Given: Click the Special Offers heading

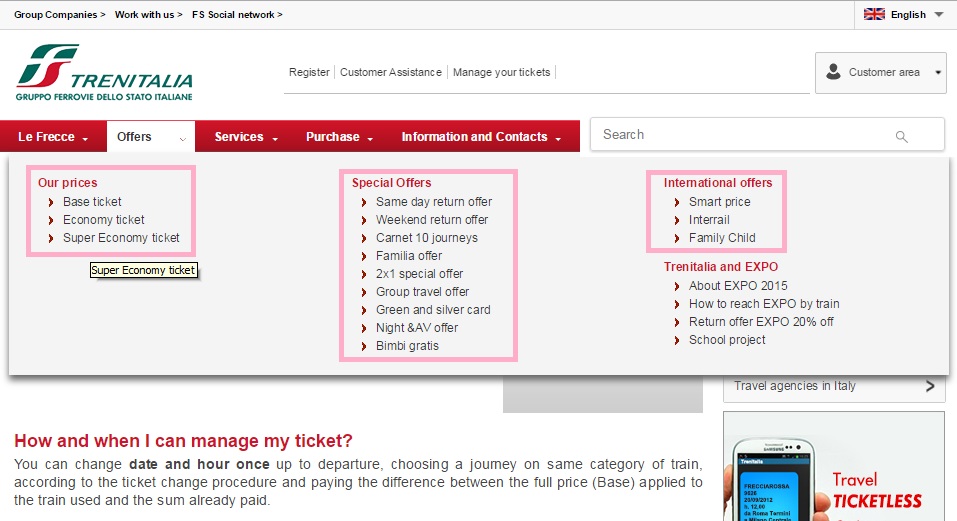Looking at the screenshot, I should [391, 182].
